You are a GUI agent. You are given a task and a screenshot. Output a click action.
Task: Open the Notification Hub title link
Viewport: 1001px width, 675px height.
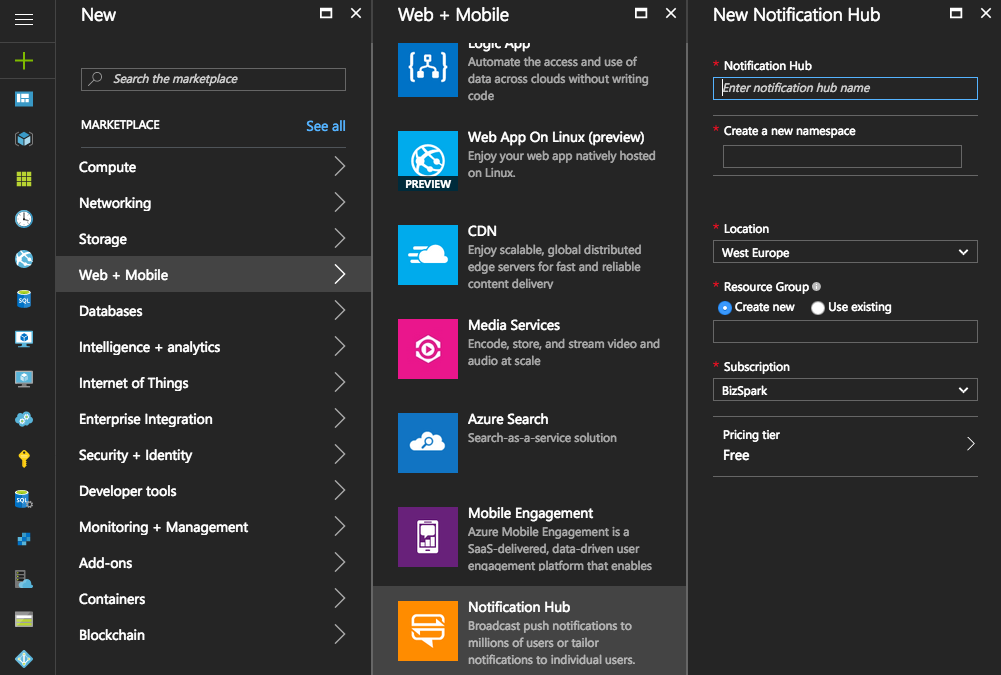tap(519, 607)
